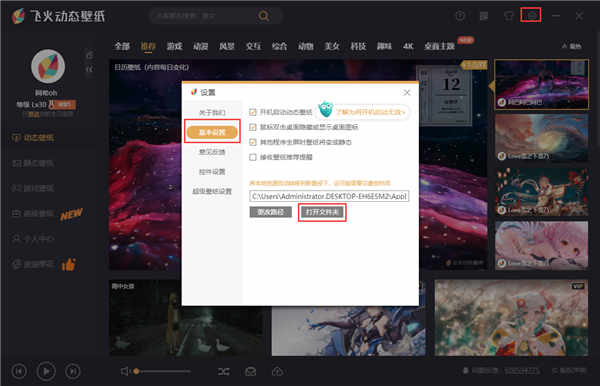Click the small icon above the collapse chevron
600x386 pixels.
(90, 55)
